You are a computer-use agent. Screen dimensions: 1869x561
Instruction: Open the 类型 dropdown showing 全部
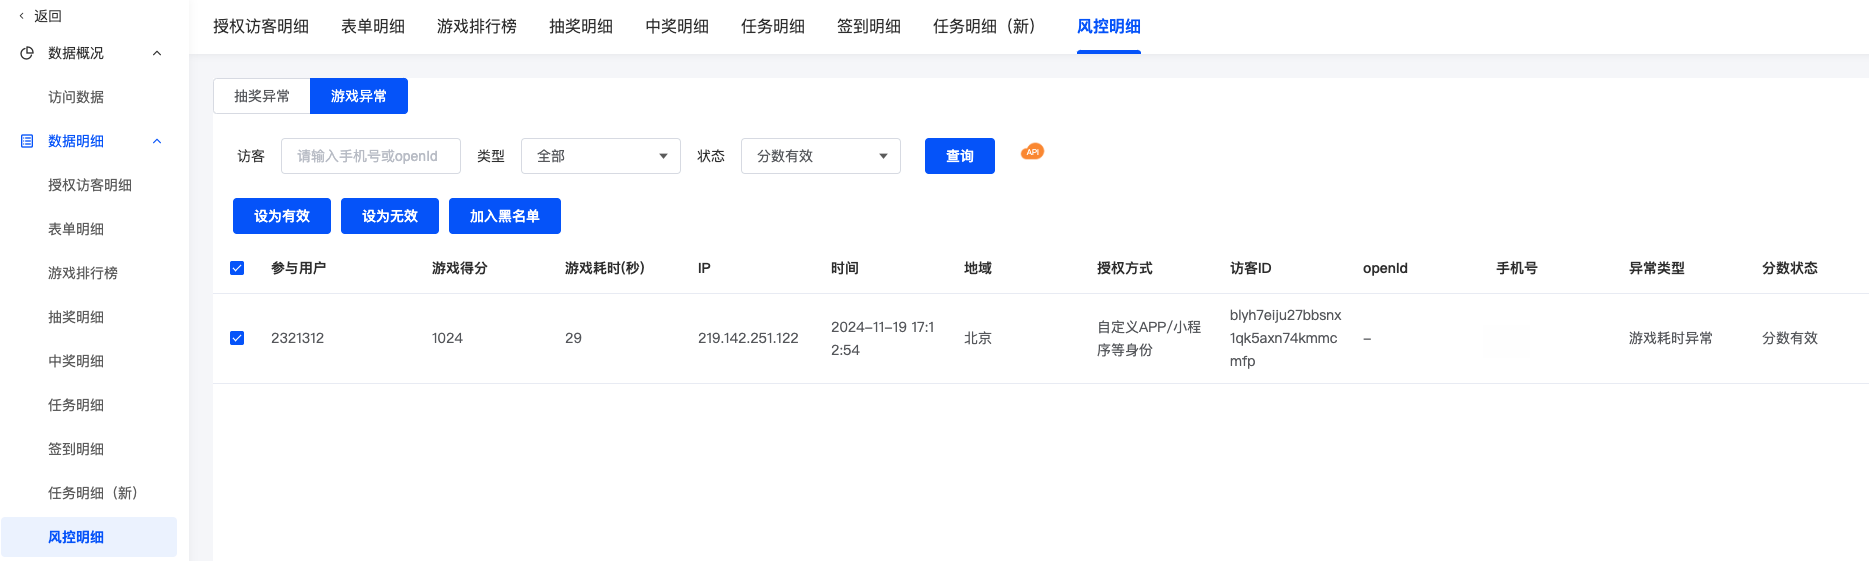click(x=600, y=156)
